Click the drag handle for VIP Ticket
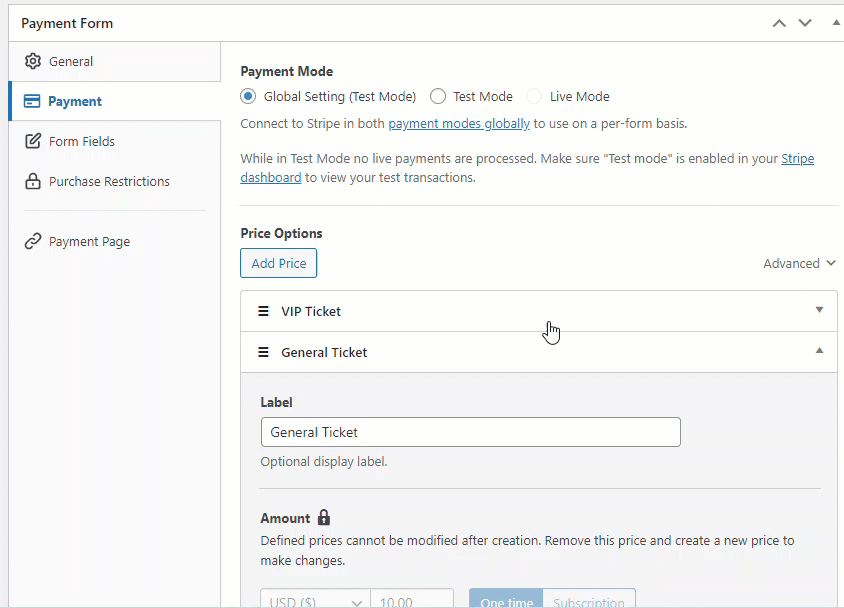Screen dimensions: 844x608 point(263,311)
